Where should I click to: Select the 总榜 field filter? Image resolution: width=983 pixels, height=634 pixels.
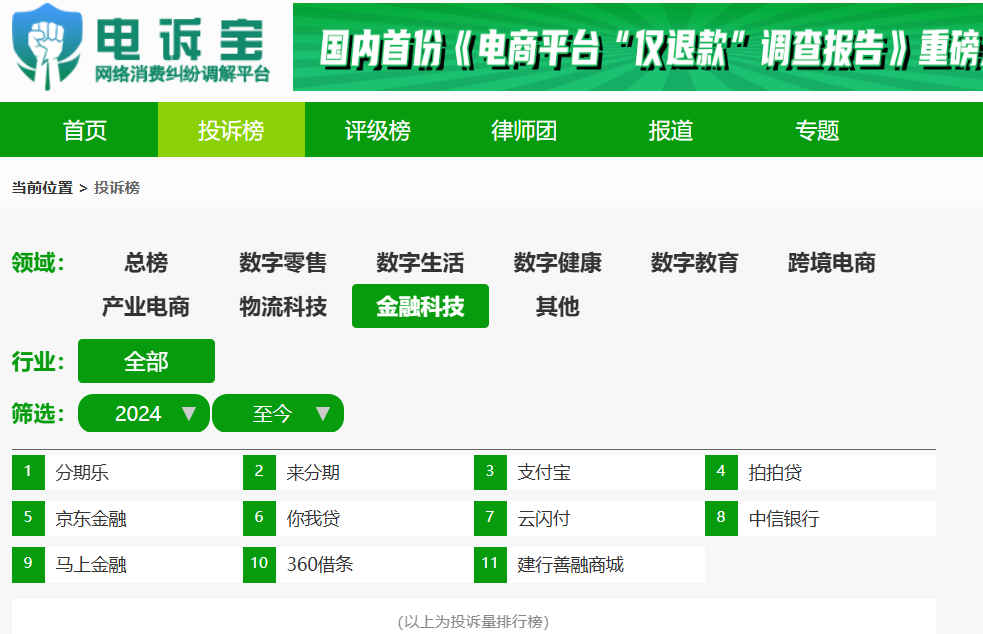(146, 262)
